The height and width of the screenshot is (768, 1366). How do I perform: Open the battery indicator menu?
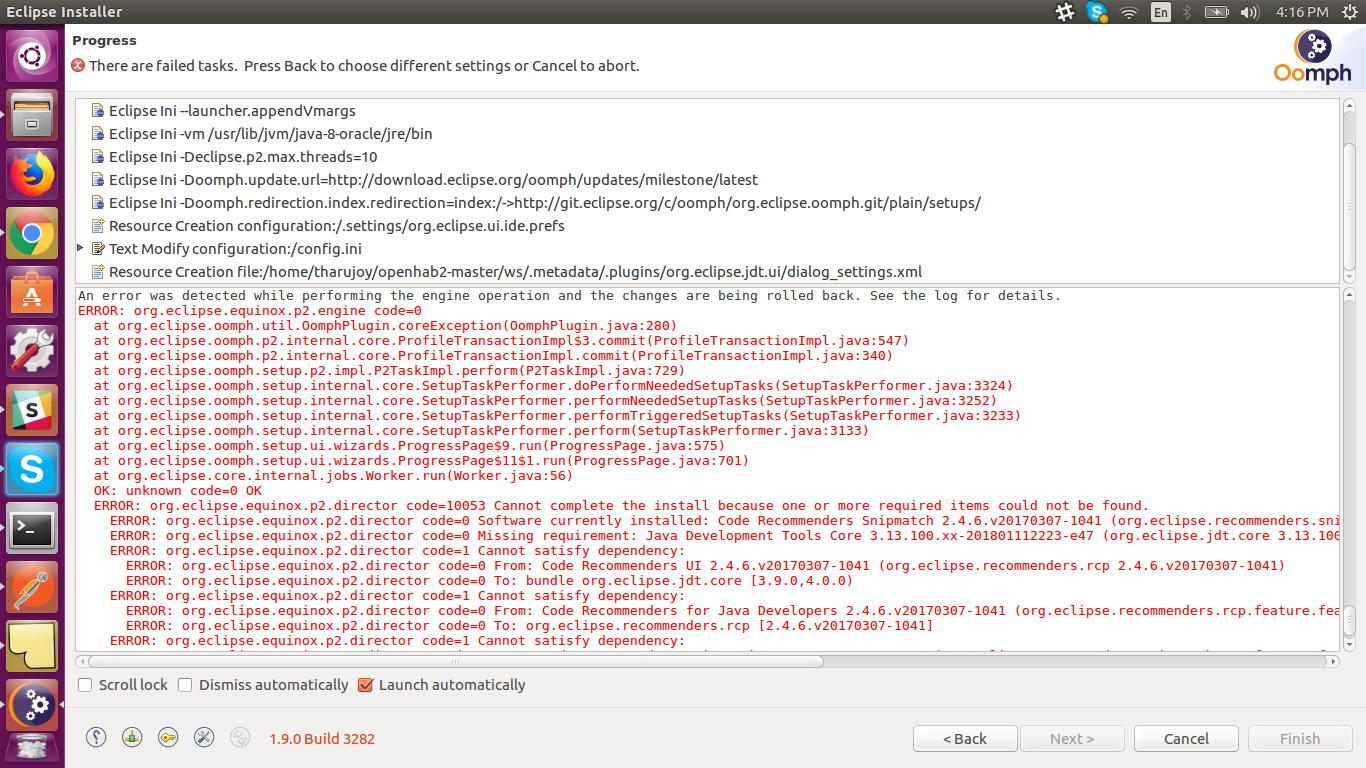pos(1216,12)
